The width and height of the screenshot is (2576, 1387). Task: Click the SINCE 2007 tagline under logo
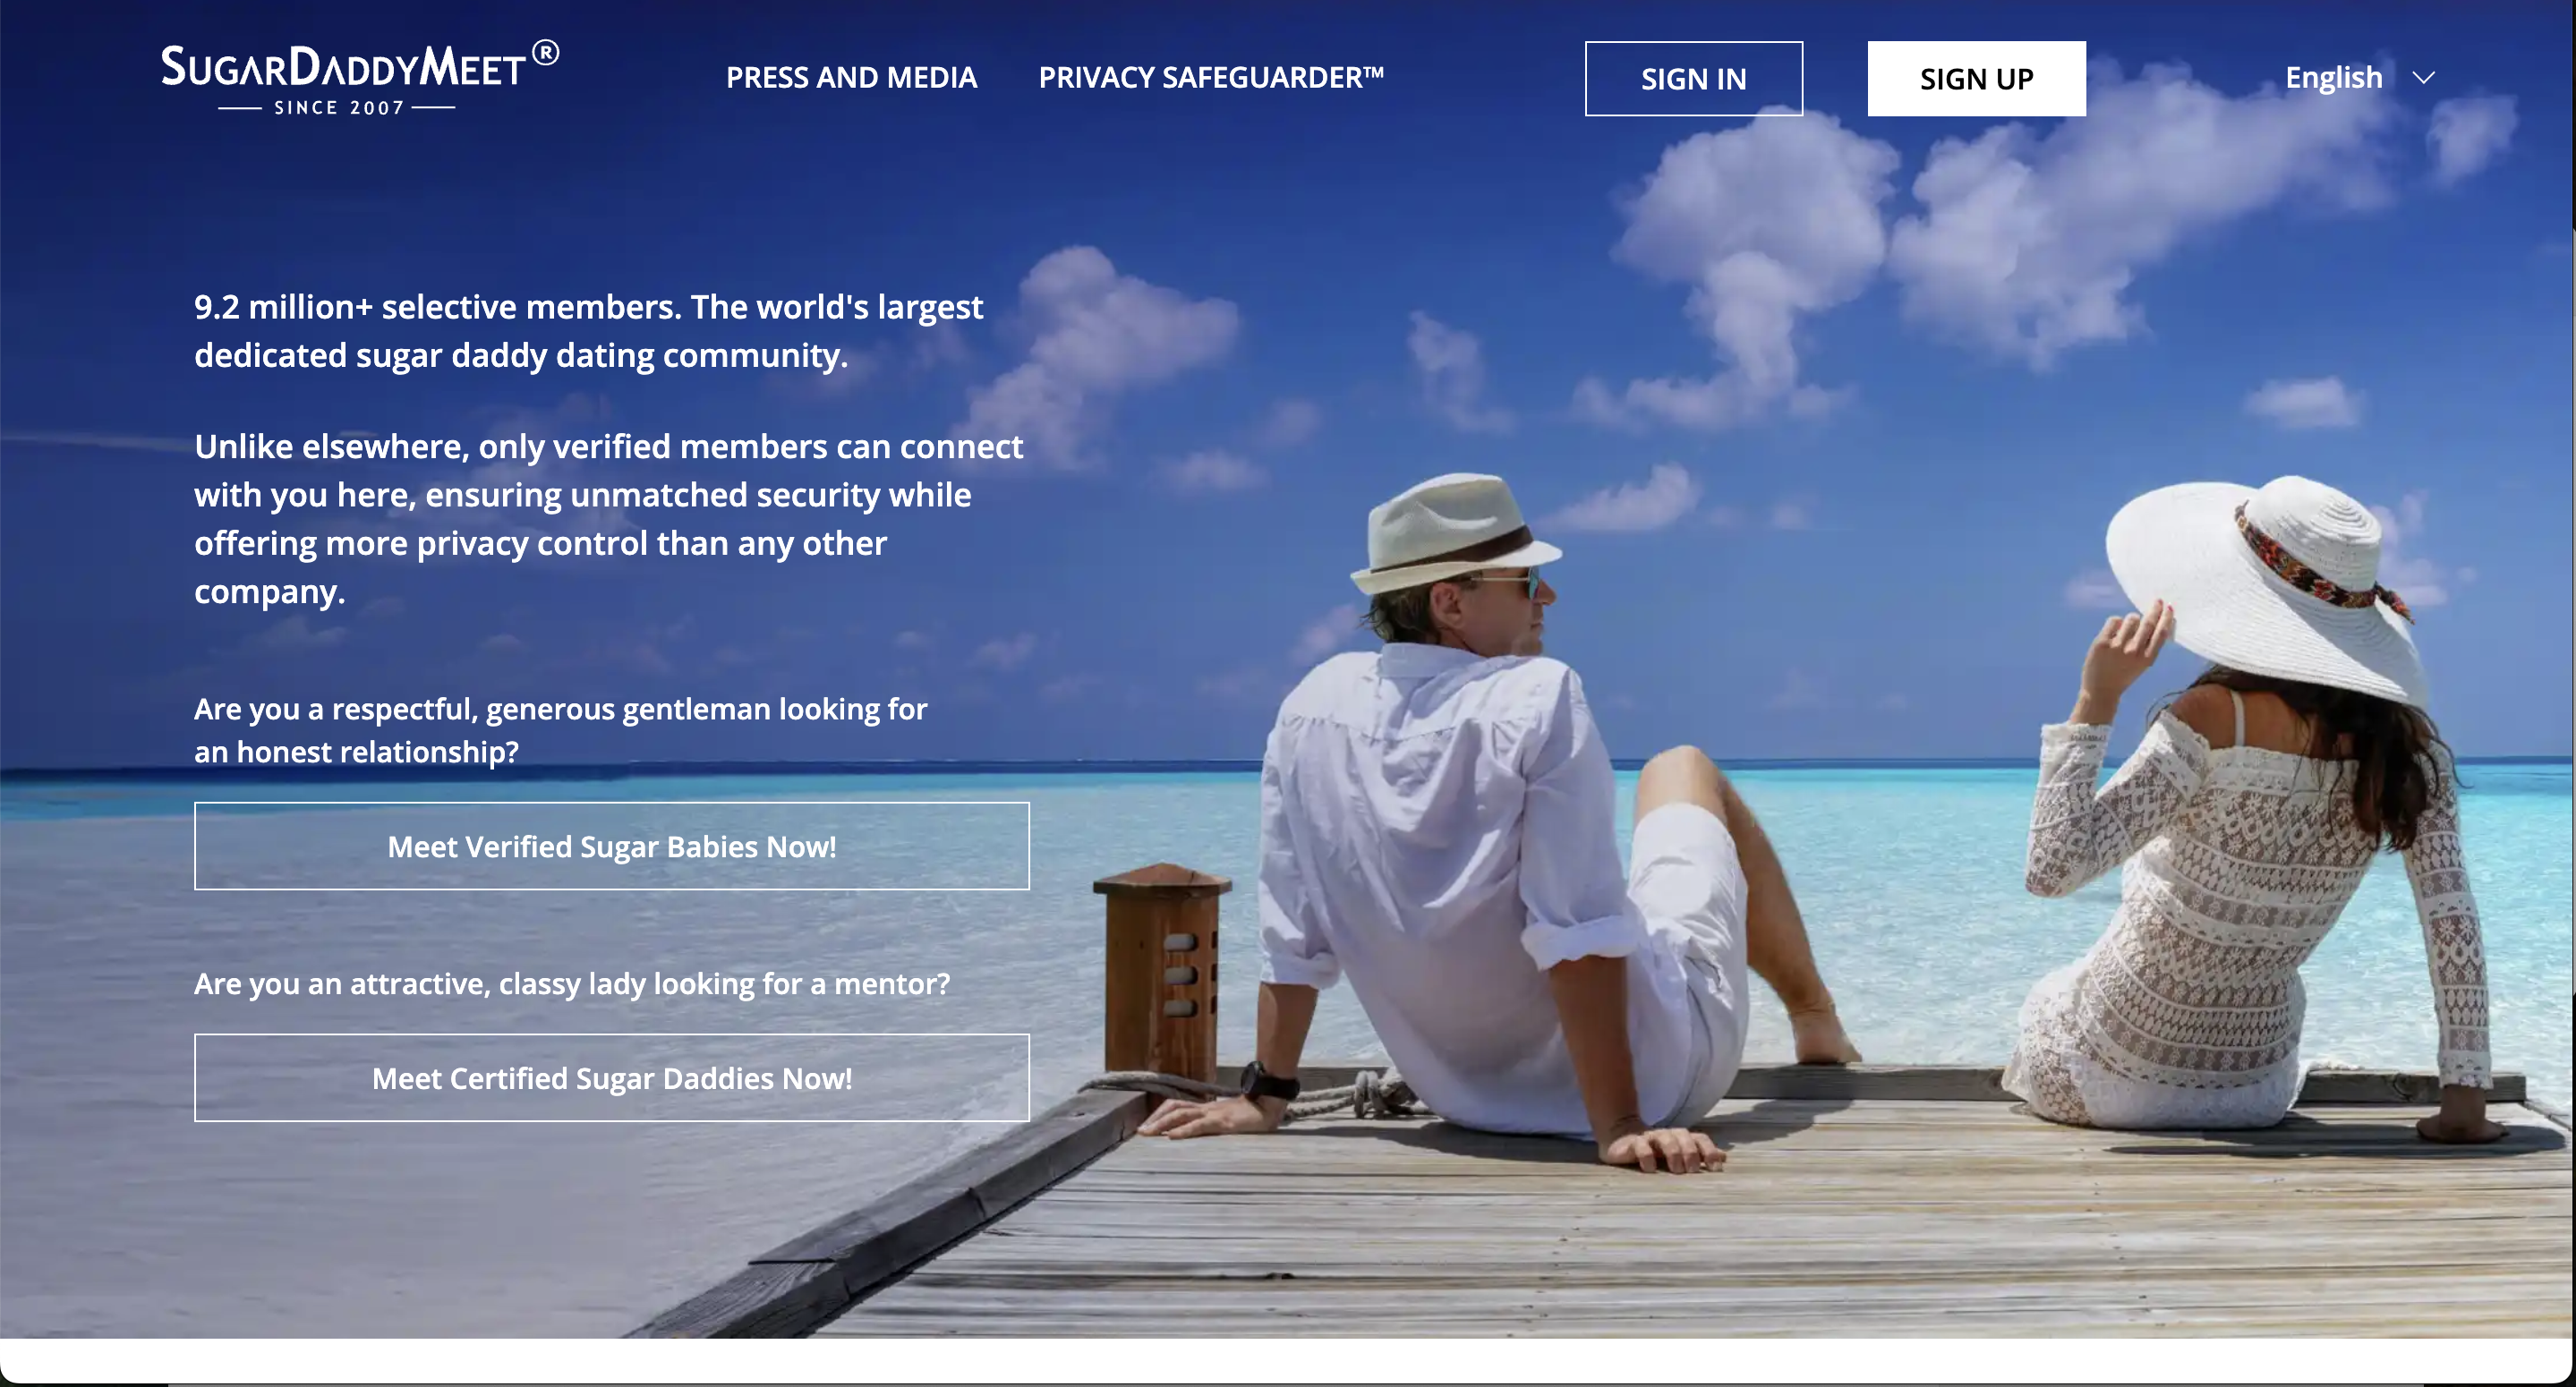click(x=338, y=108)
